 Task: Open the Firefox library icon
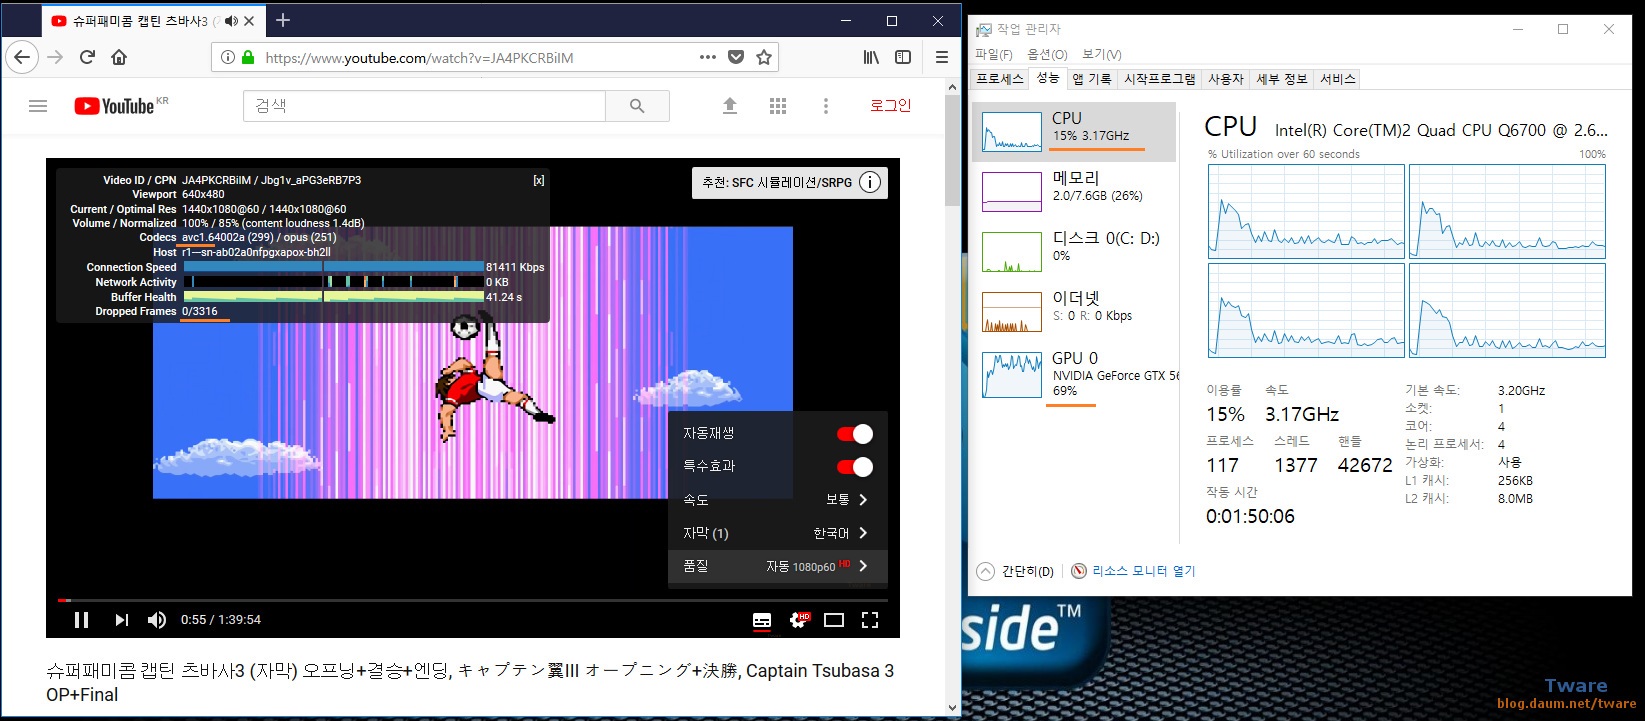pyautogui.click(x=871, y=57)
